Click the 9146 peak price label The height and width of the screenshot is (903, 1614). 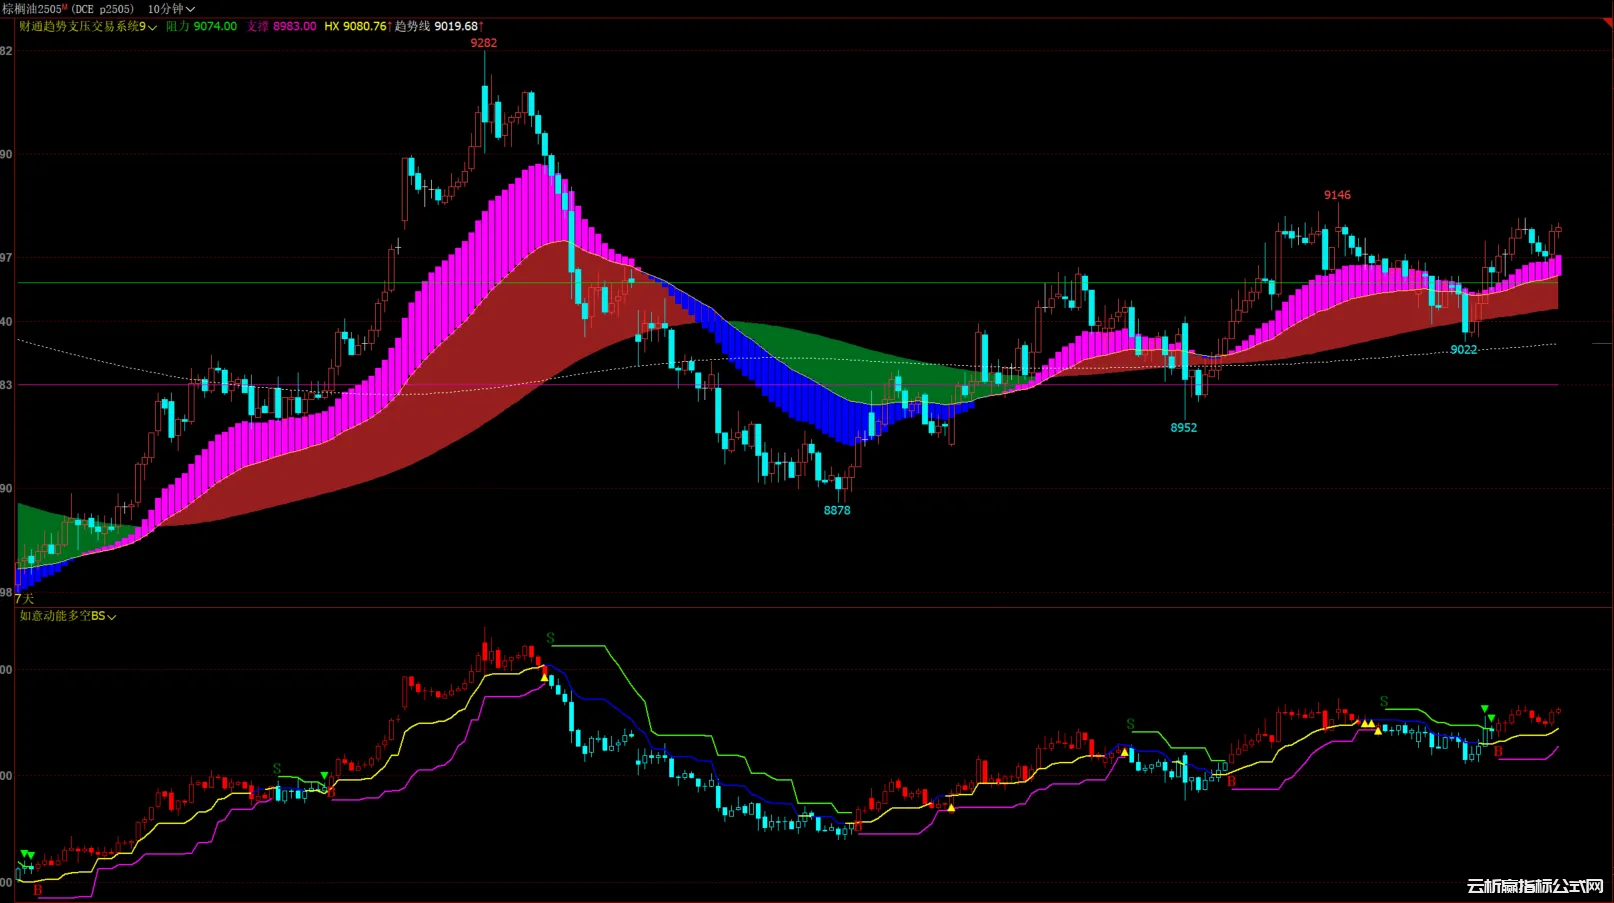click(1337, 195)
